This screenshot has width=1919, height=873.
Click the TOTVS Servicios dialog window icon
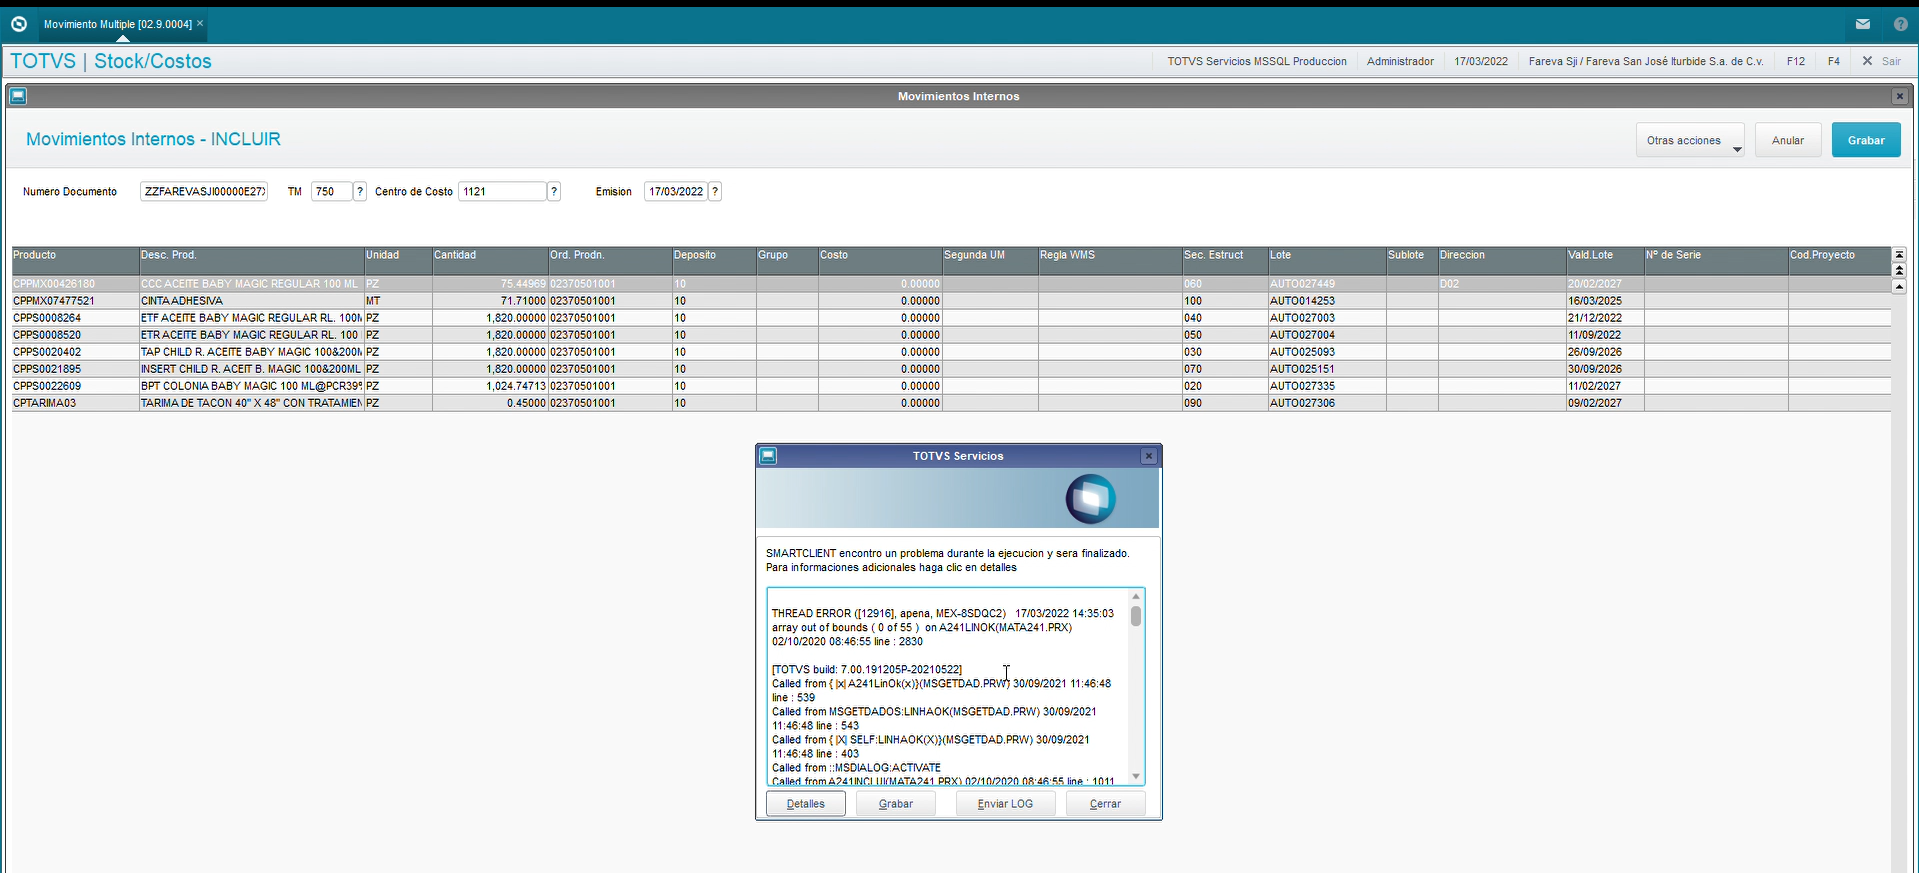point(768,456)
